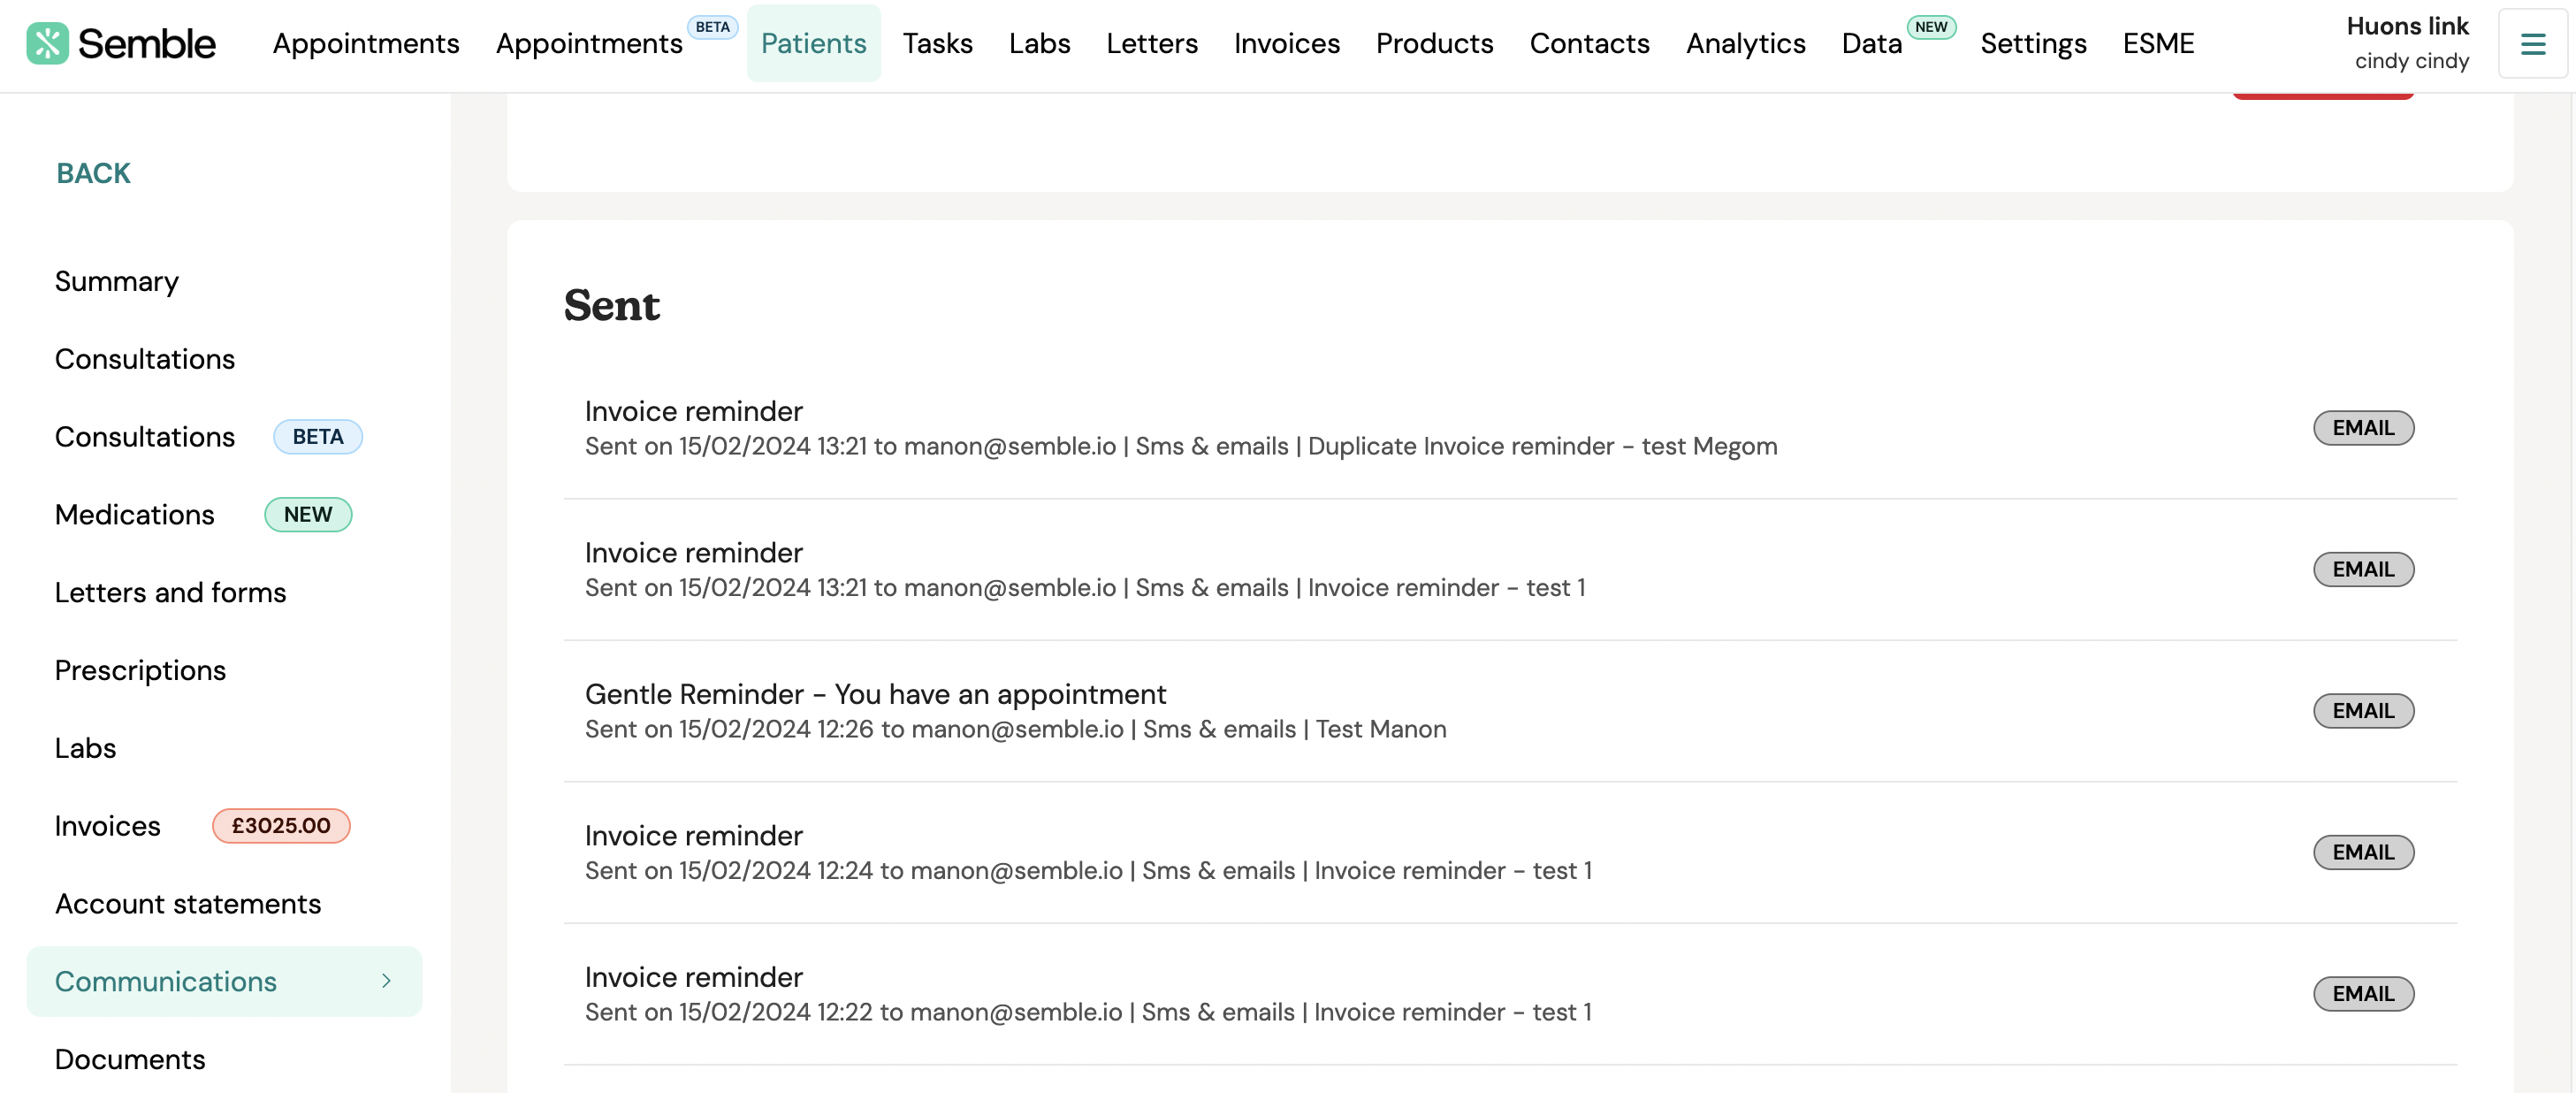Viewport: 2576px width, 1093px height.
Task: Open the hamburger menu icon
Action: click(2532, 43)
